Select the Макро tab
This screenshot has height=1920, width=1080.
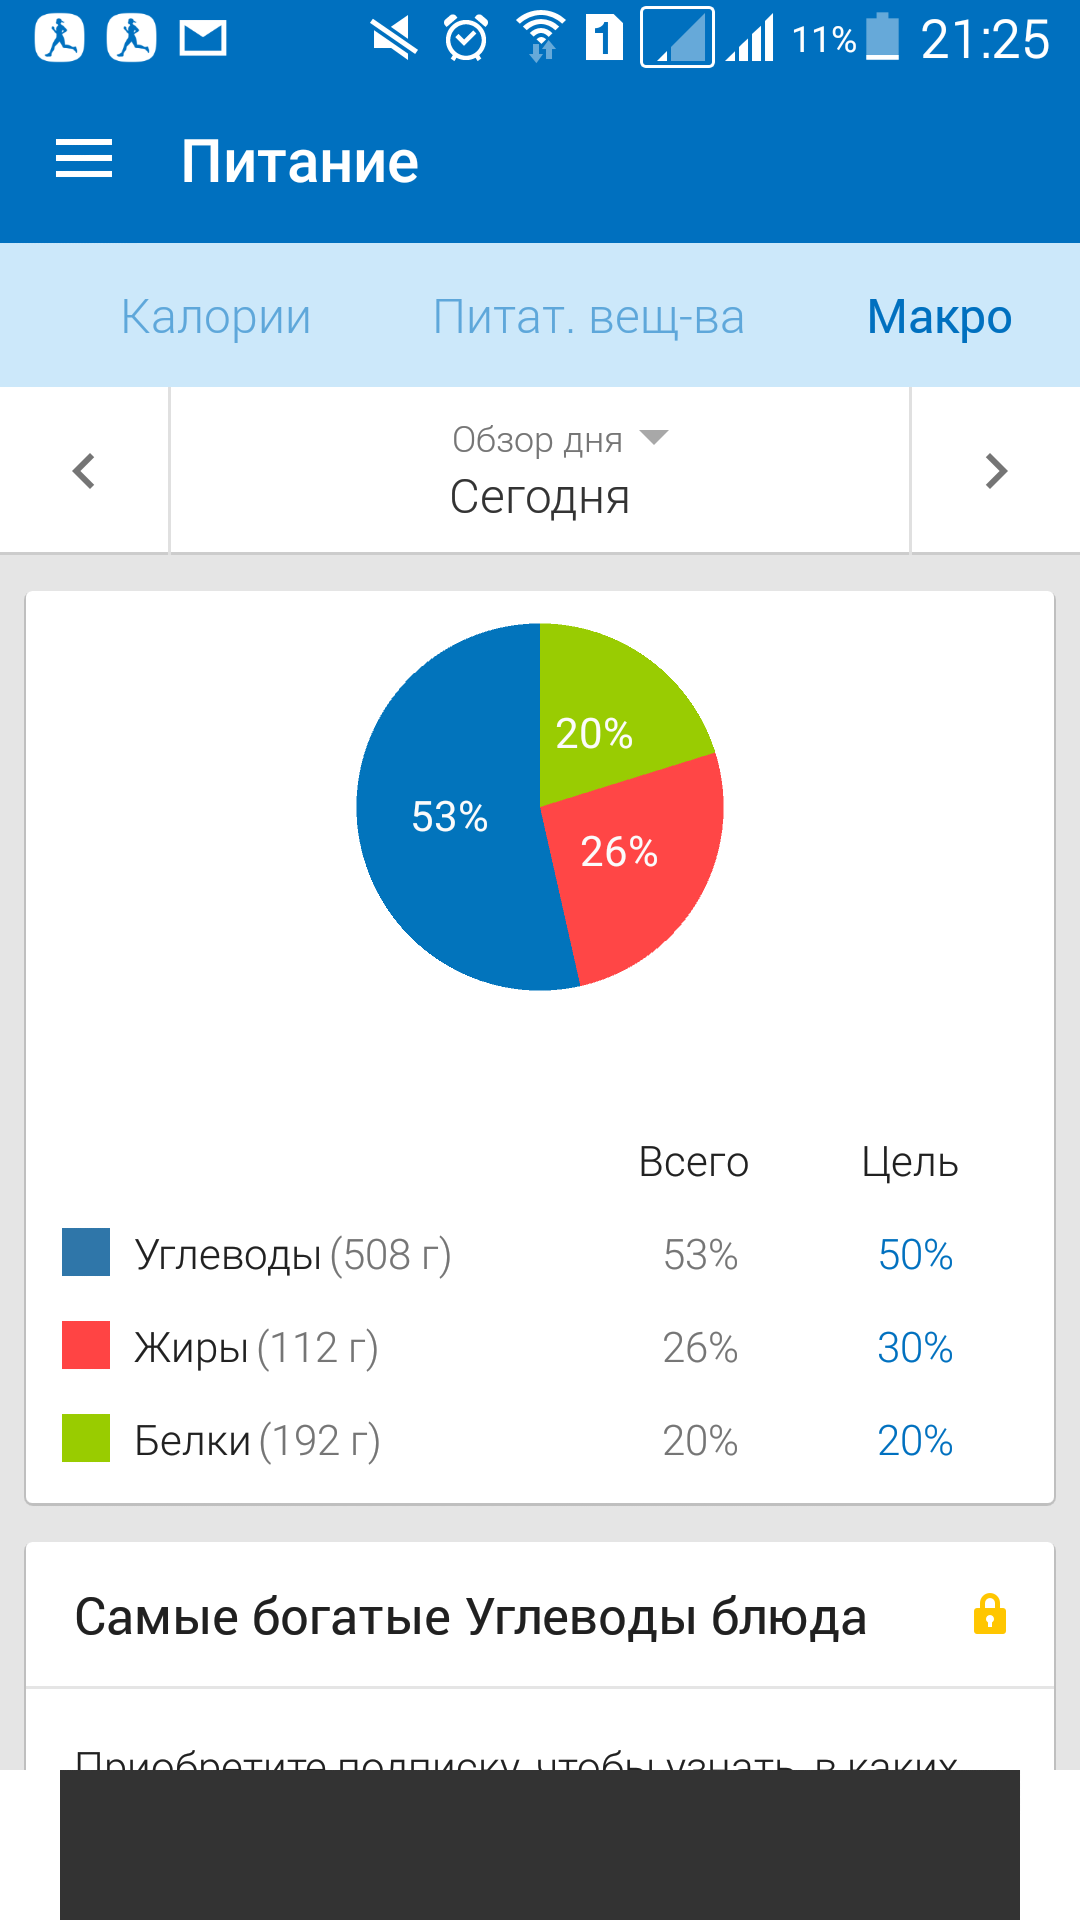(x=939, y=317)
